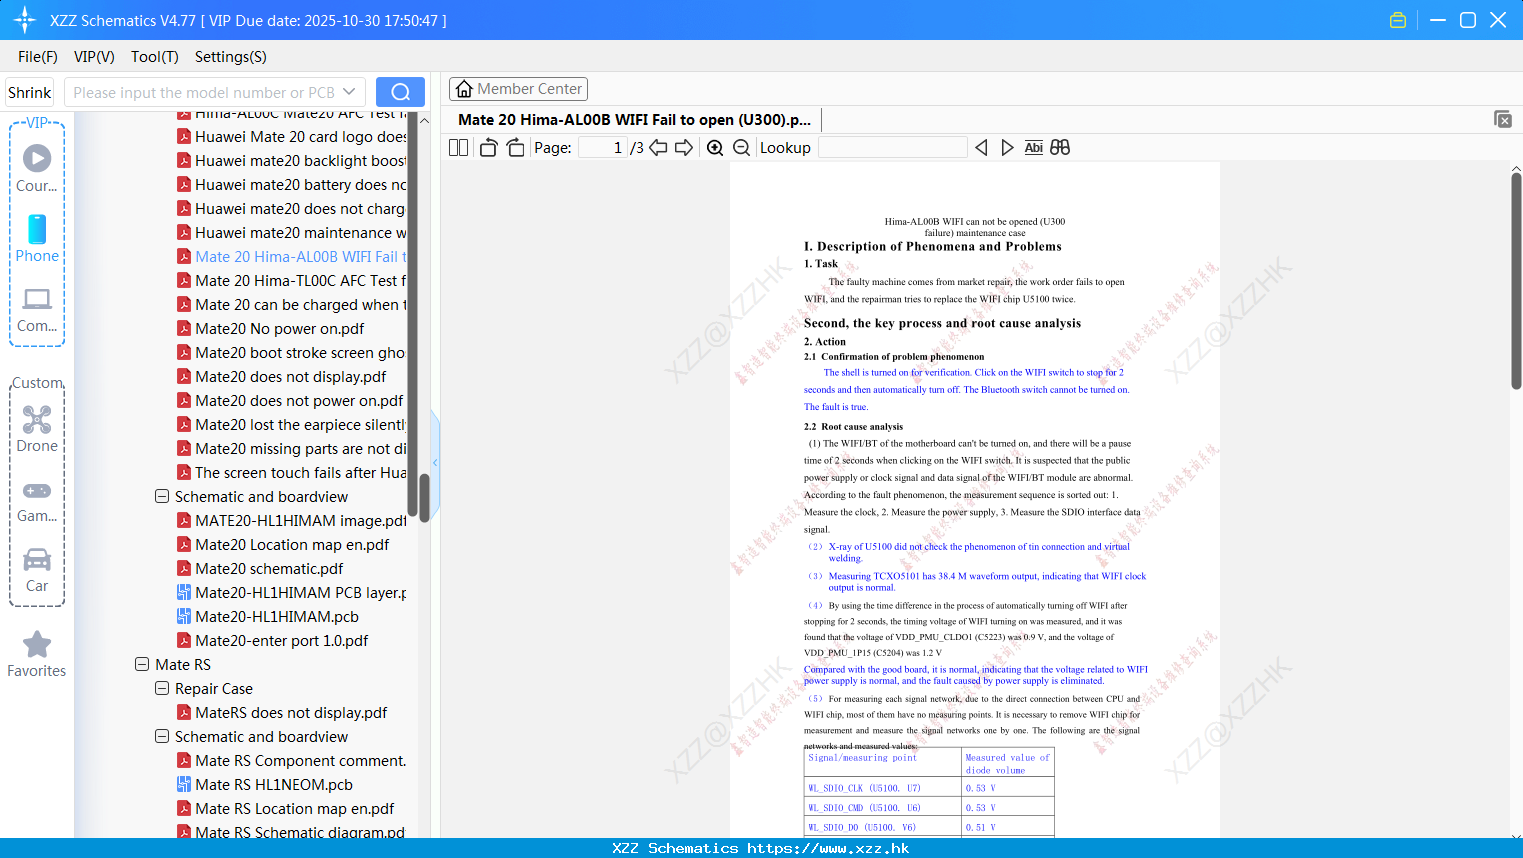Screen dimensions: 1523x858
Task: Click the file tree vertical scrollbar
Action: [424, 497]
